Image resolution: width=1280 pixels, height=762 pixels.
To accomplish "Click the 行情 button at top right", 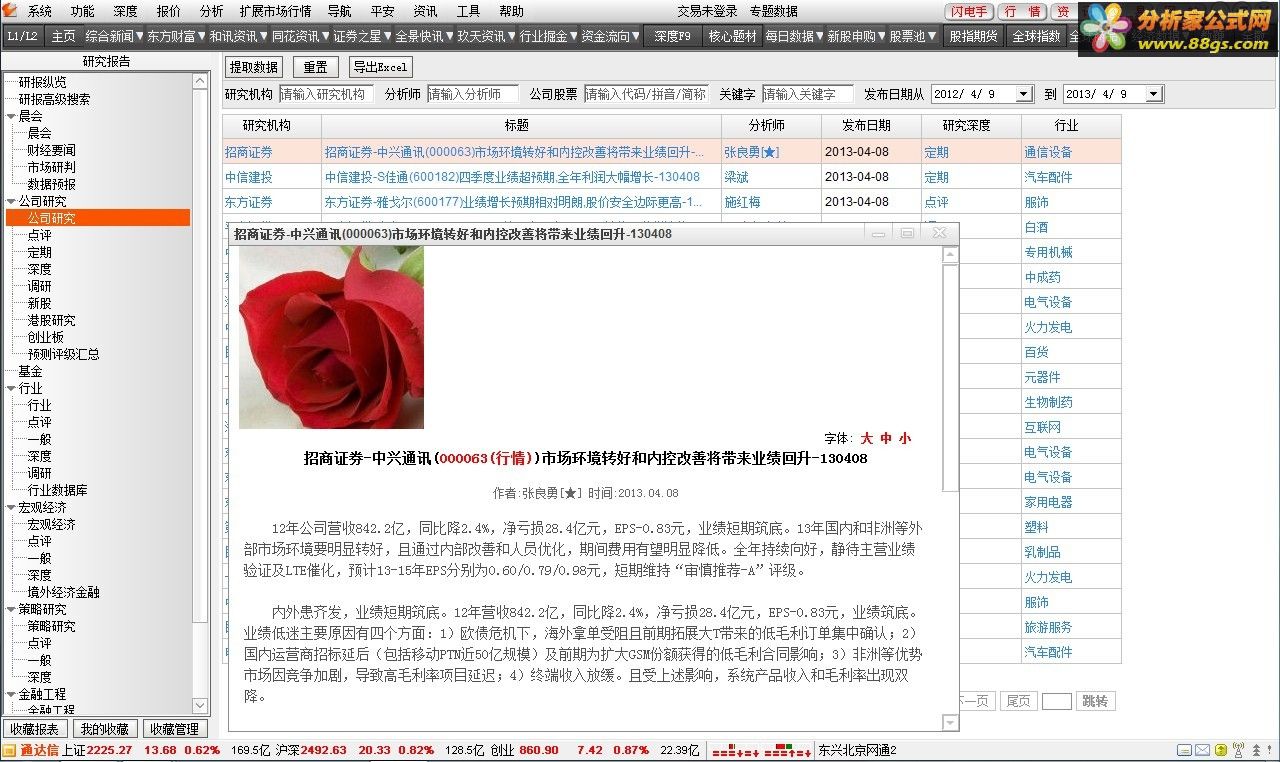I will click(x=1022, y=11).
